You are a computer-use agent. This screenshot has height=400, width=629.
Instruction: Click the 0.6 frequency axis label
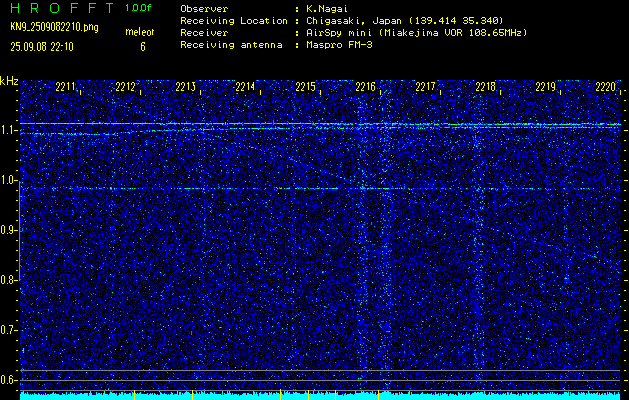(7, 380)
